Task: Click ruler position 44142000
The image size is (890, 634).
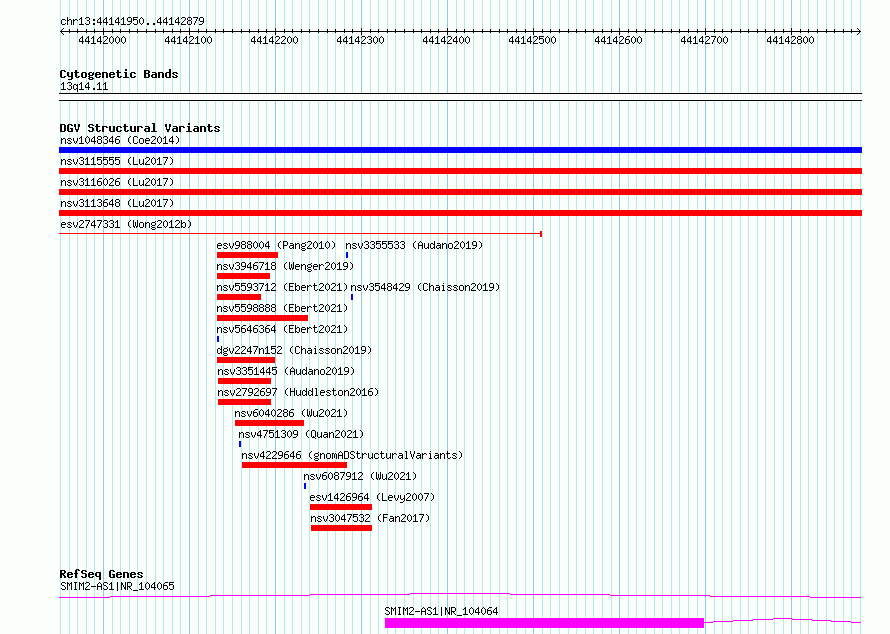Action: pyautogui.click(x=102, y=40)
